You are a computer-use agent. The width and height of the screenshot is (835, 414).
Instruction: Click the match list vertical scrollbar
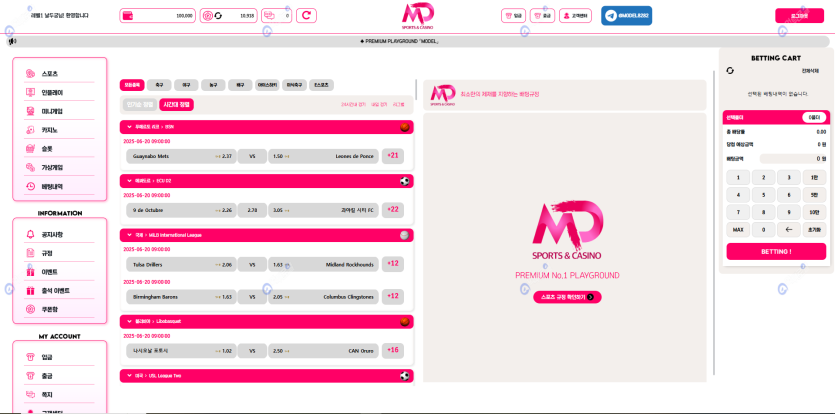tap(416, 90)
